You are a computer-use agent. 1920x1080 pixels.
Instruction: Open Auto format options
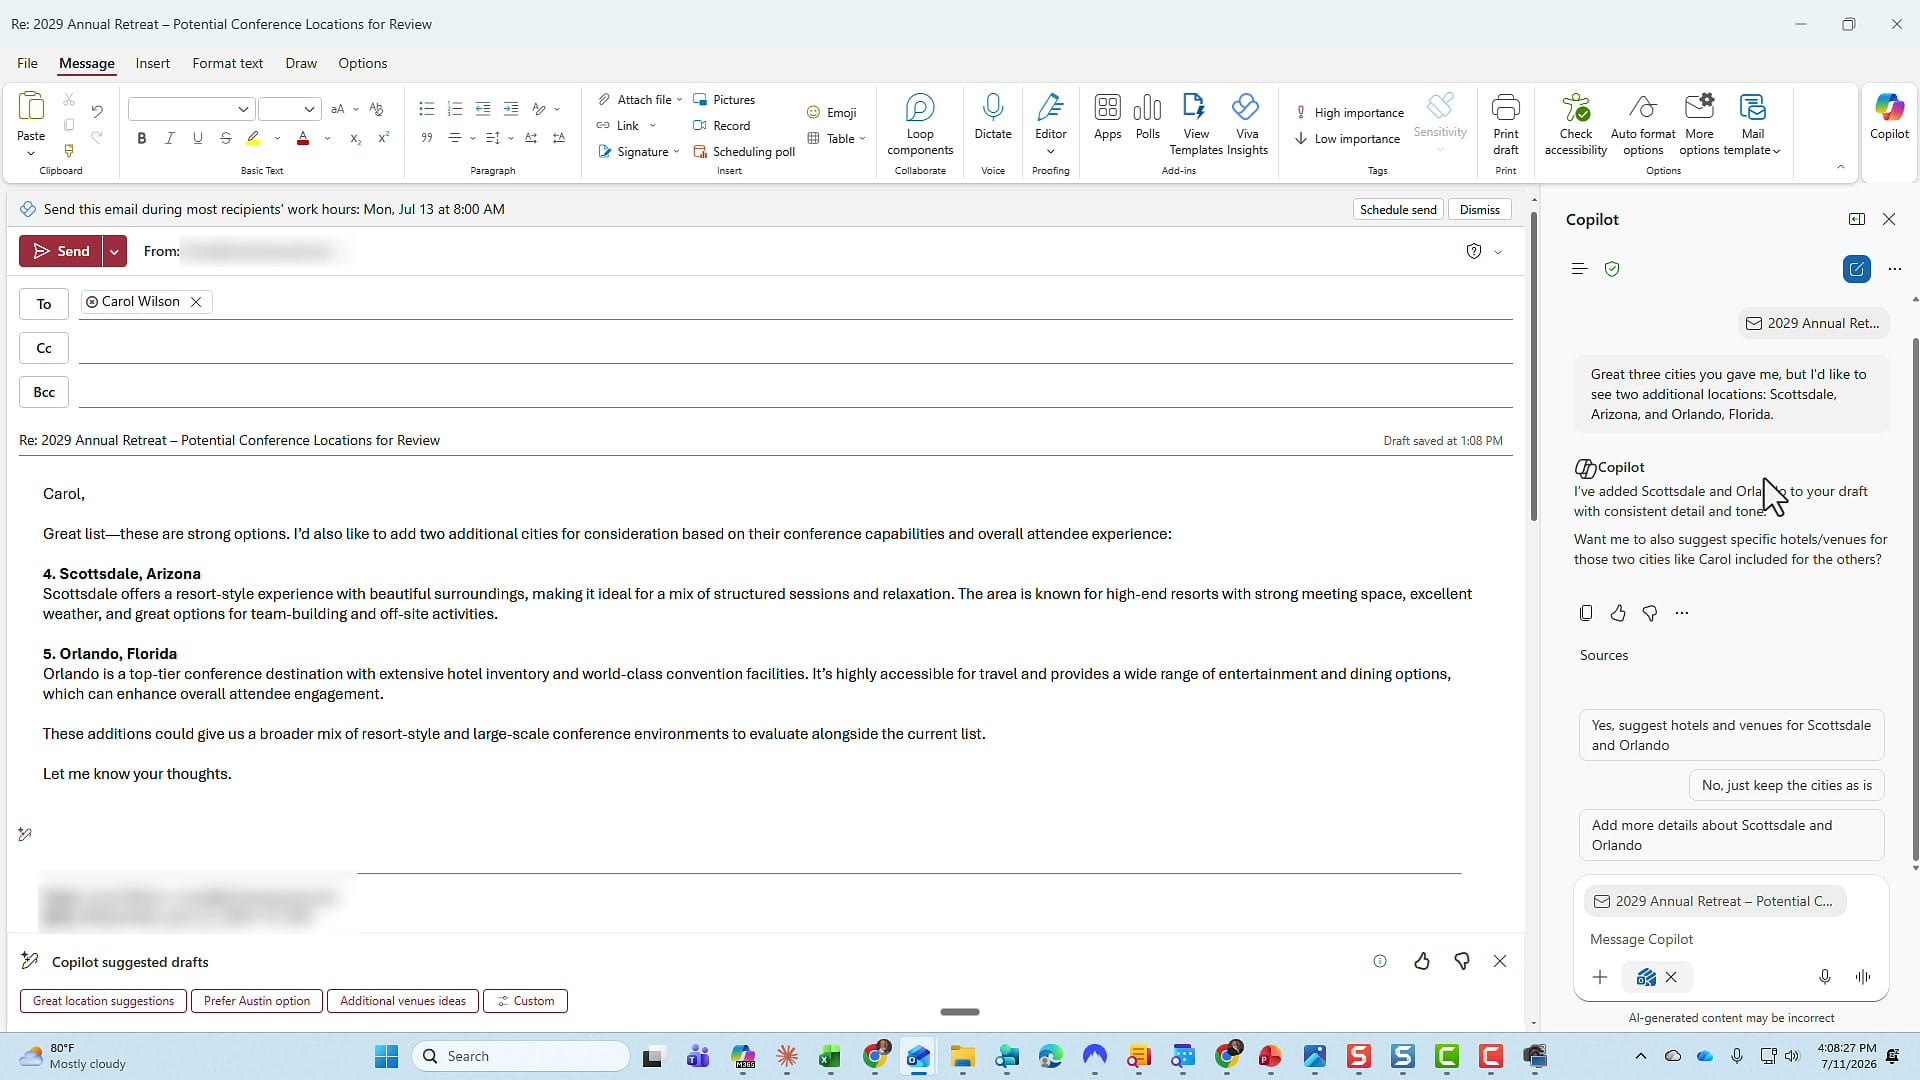click(1643, 124)
